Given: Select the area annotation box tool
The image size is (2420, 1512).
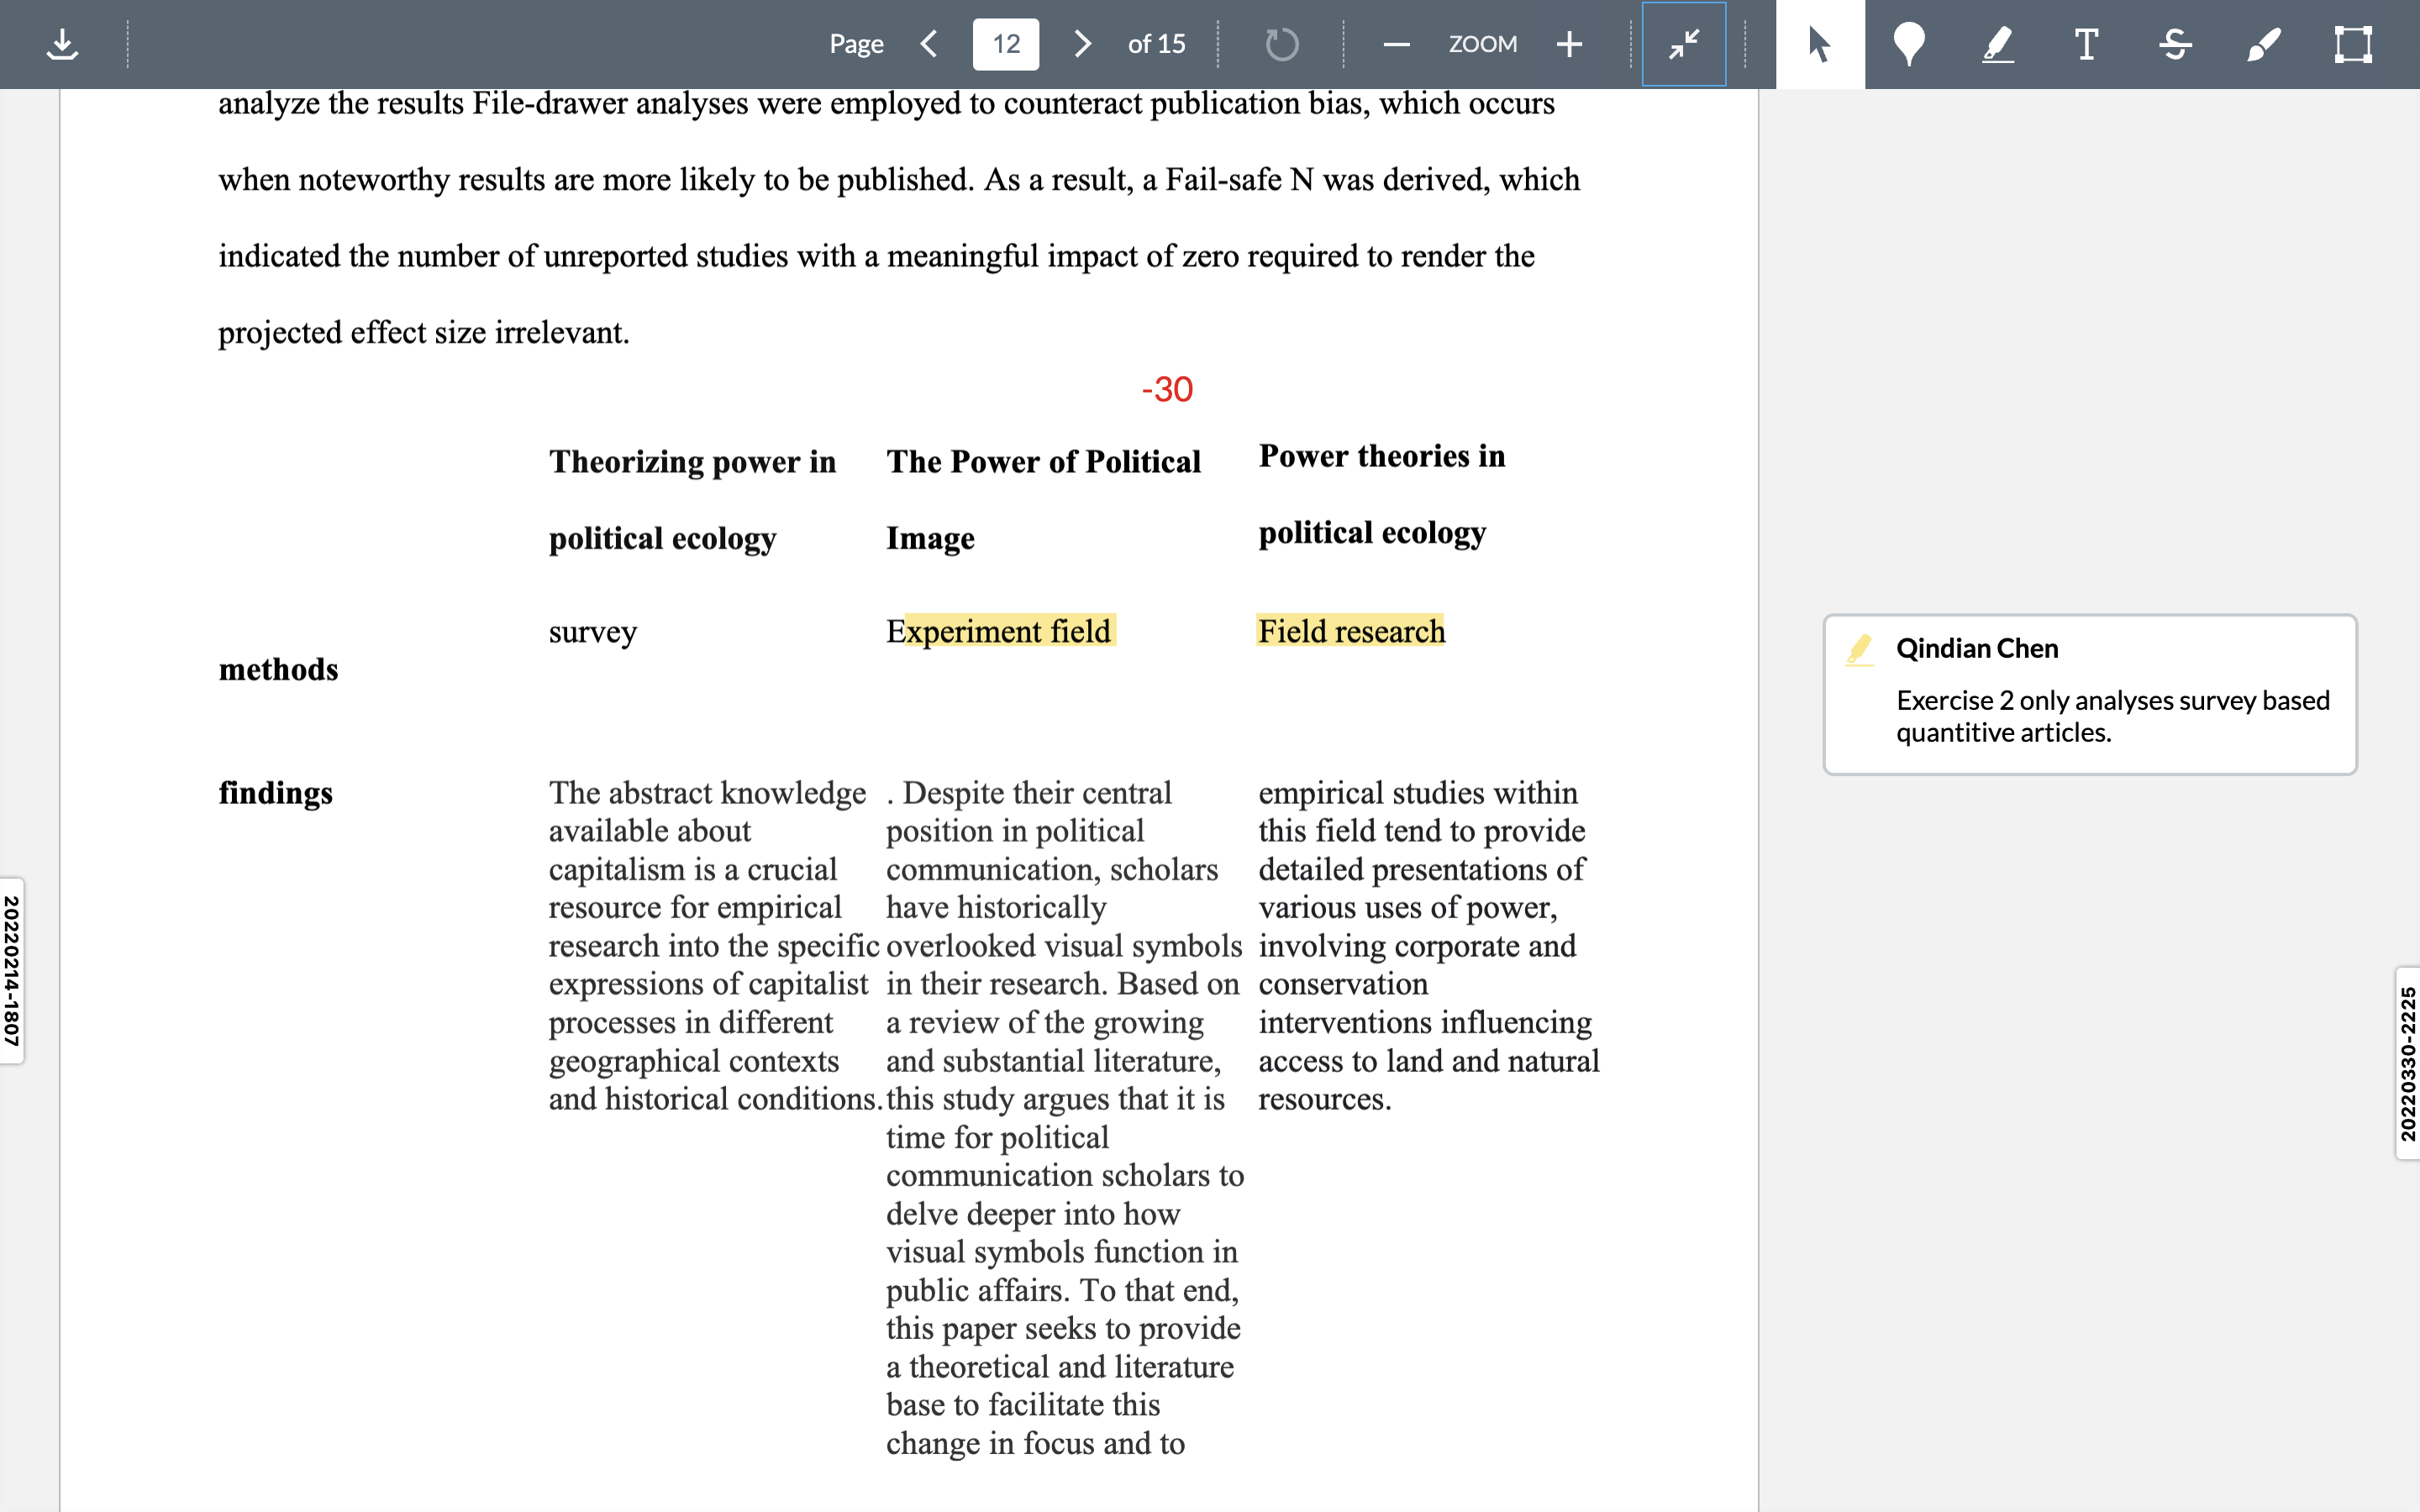Looking at the screenshot, I should pyautogui.click(x=2353, y=44).
